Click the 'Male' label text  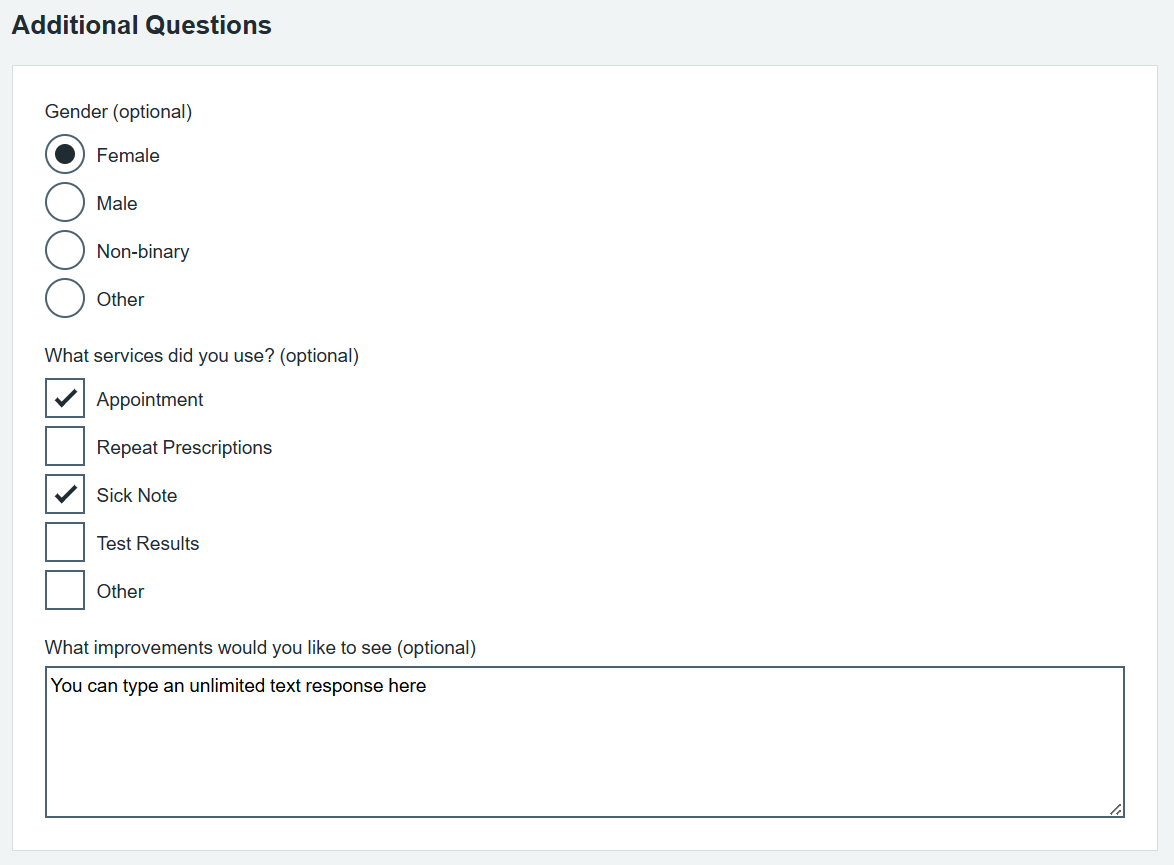pyautogui.click(x=117, y=204)
